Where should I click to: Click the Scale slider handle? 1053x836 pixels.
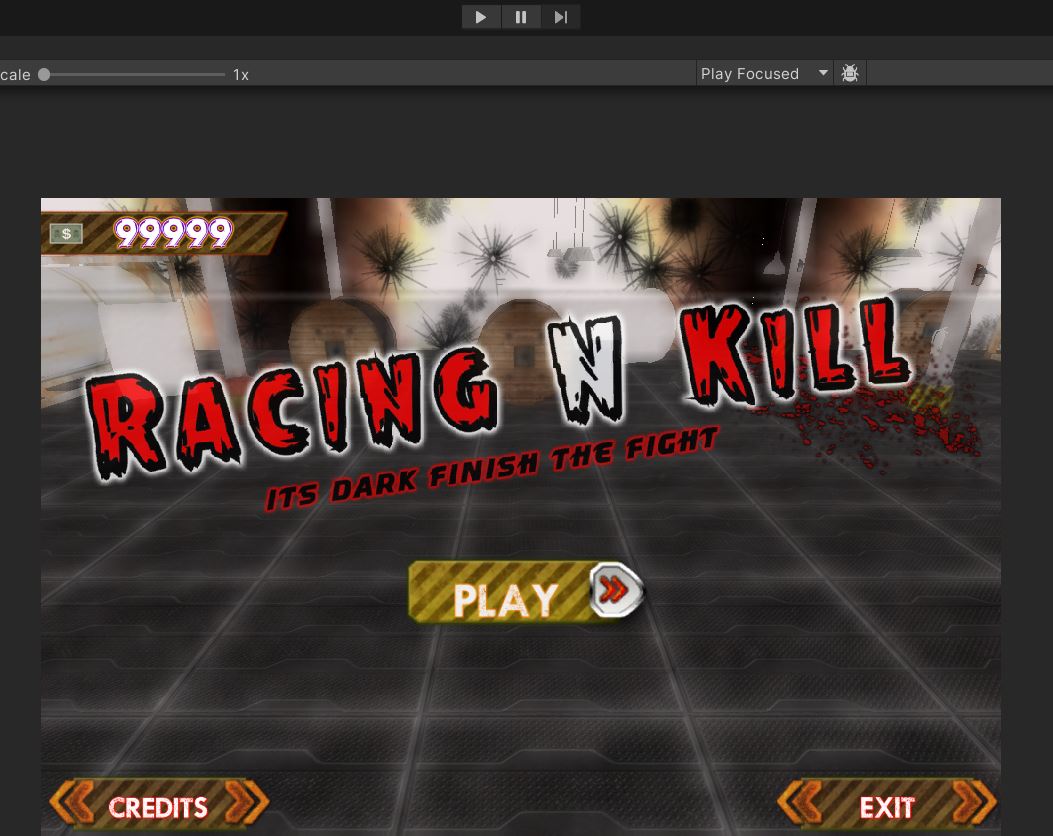[x=44, y=74]
